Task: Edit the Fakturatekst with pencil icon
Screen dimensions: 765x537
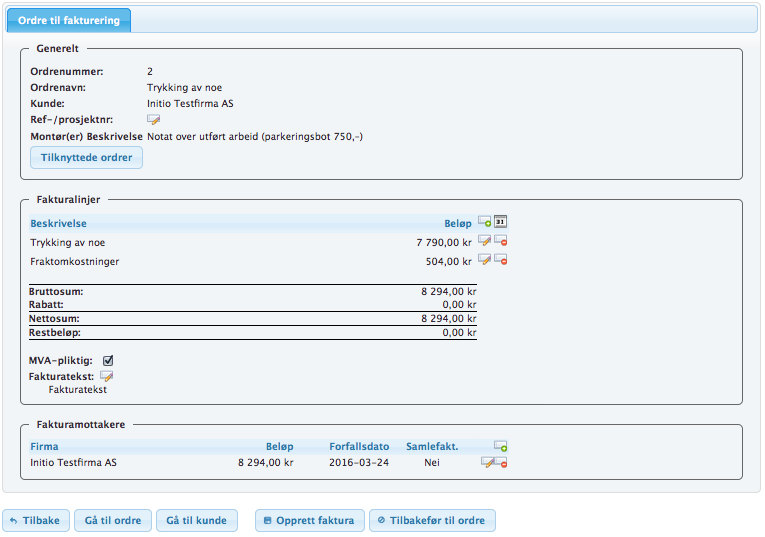Action: click(x=106, y=376)
